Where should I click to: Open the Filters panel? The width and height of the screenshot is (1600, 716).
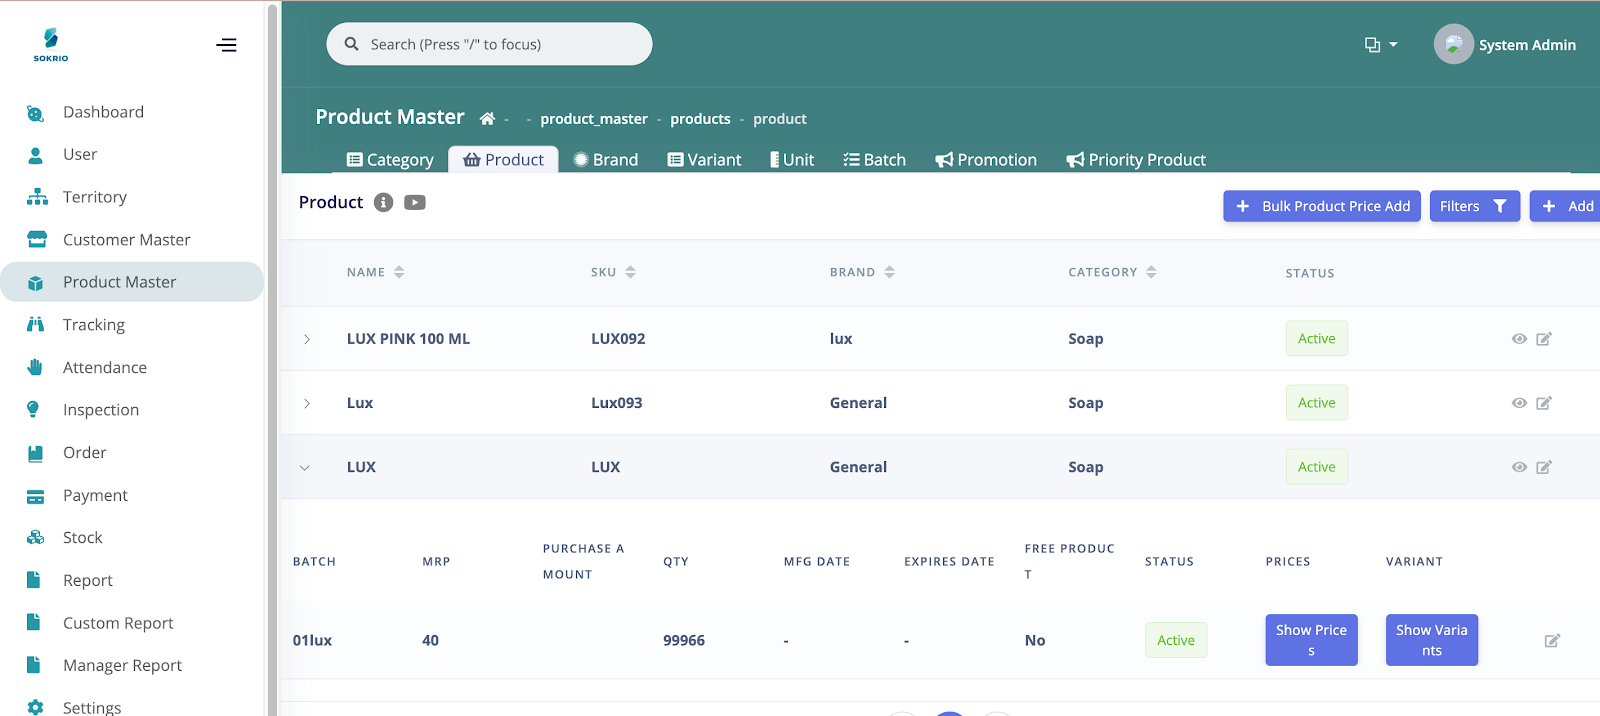[x=1475, y=206]
